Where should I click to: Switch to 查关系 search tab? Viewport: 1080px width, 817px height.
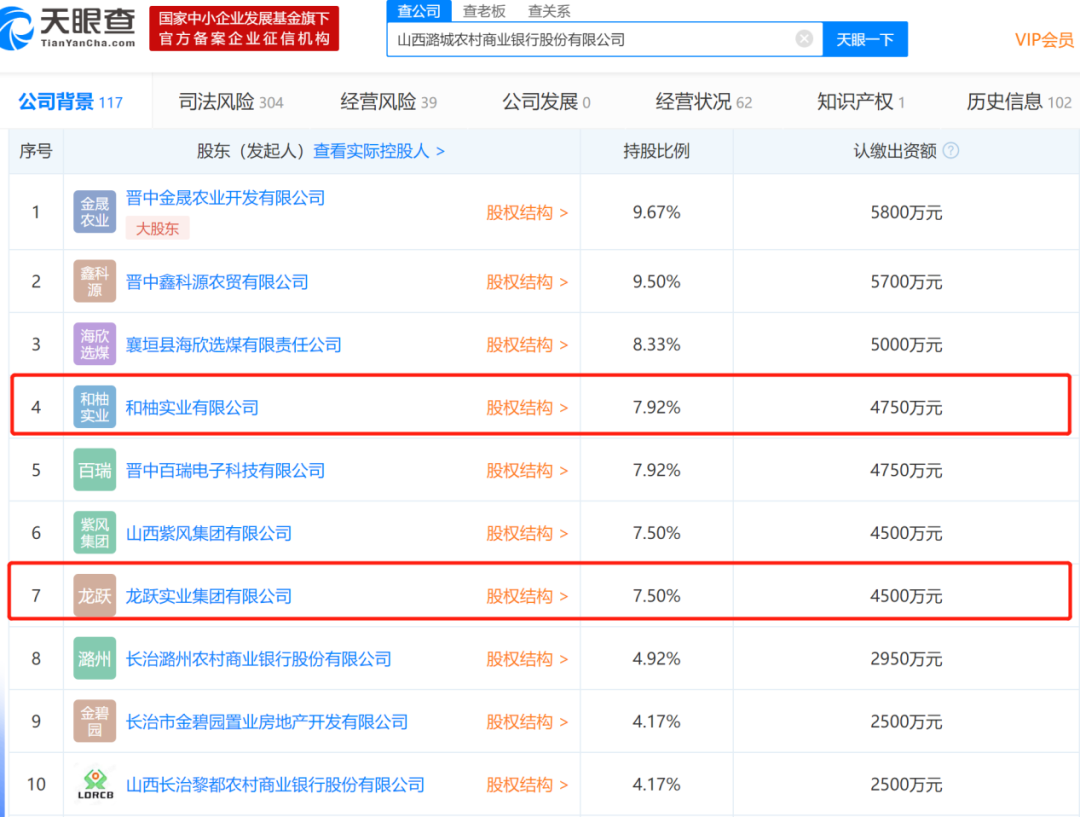coord(549,11)
